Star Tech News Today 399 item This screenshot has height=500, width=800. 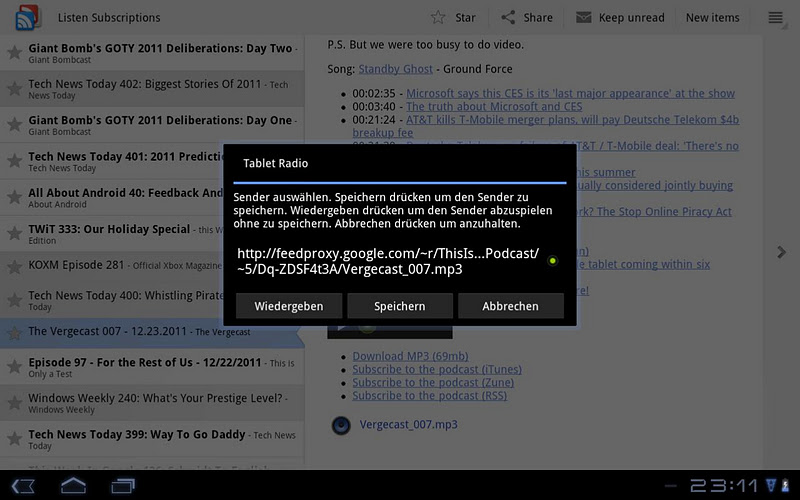[x=14, y=439]
